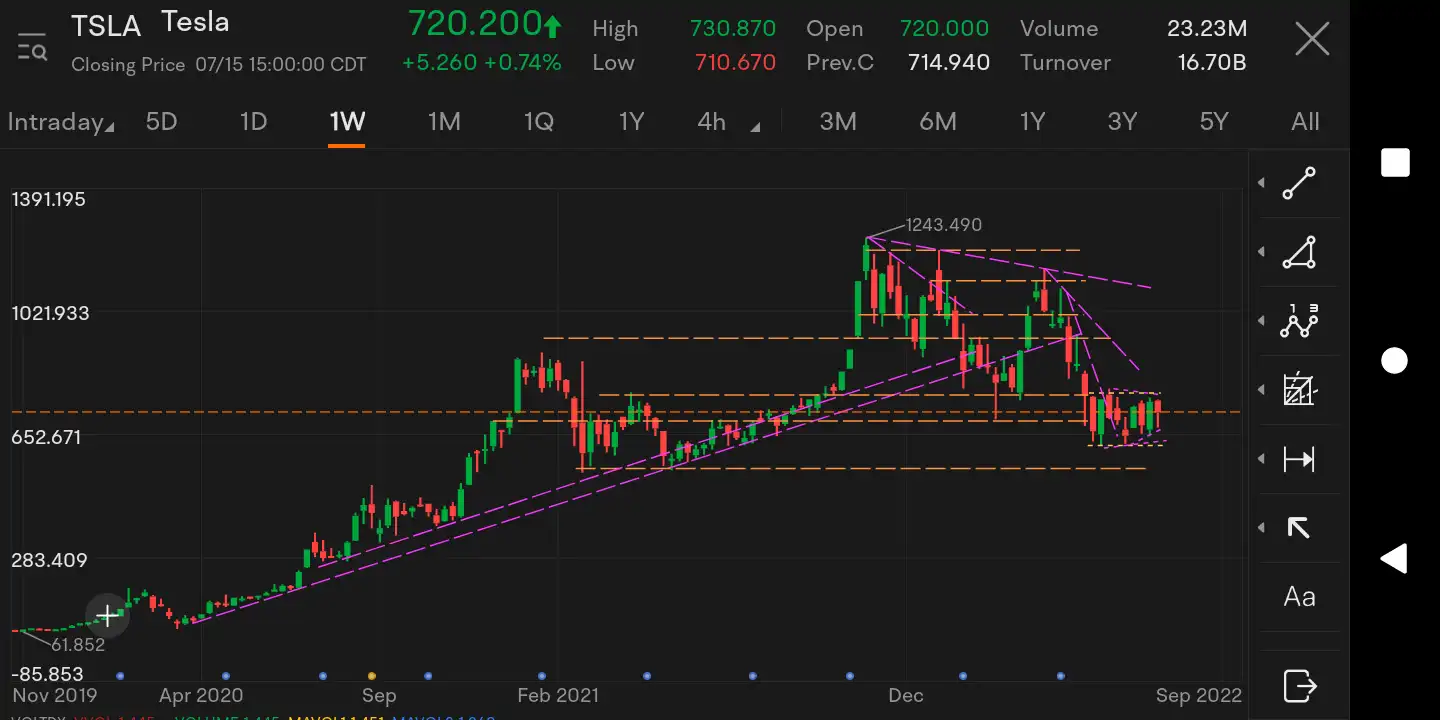Image resolution: width=1440 pixels, height=720 pixels.
Task: Expand options for the wave pattern tool
Action: [x=1261, y=321]
